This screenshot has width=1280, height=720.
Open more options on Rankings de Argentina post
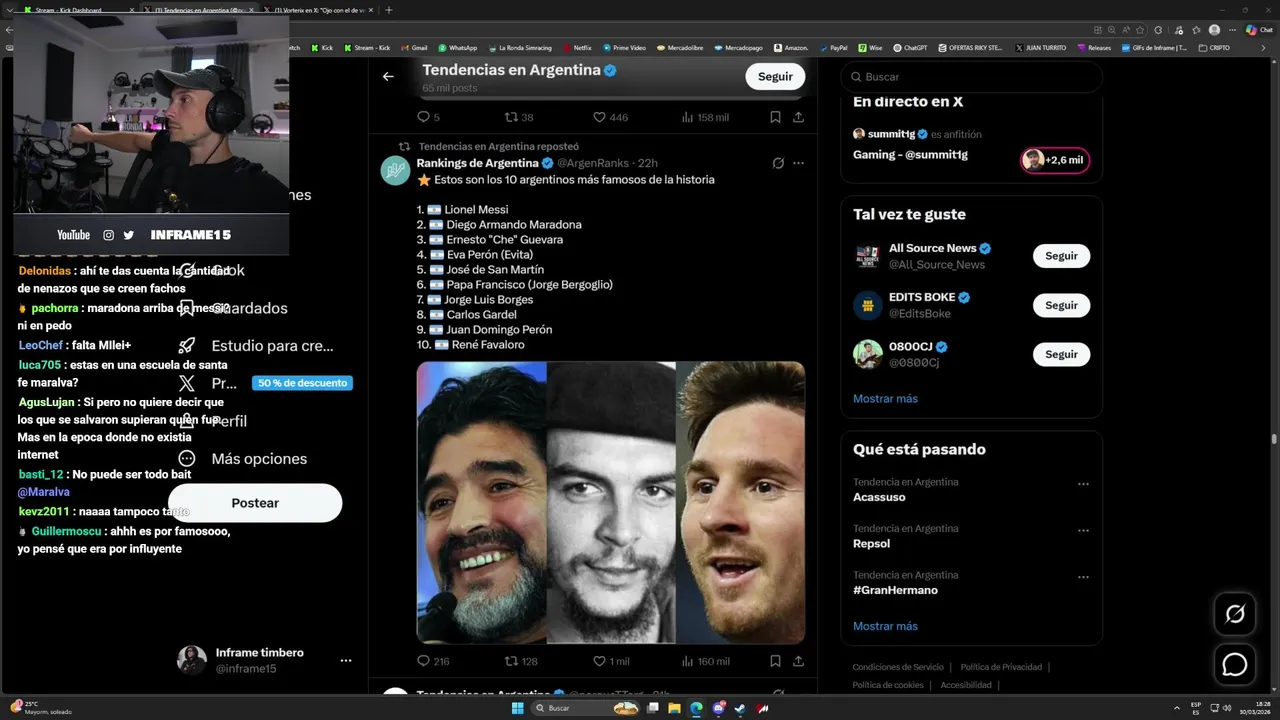tap(798, 163)
